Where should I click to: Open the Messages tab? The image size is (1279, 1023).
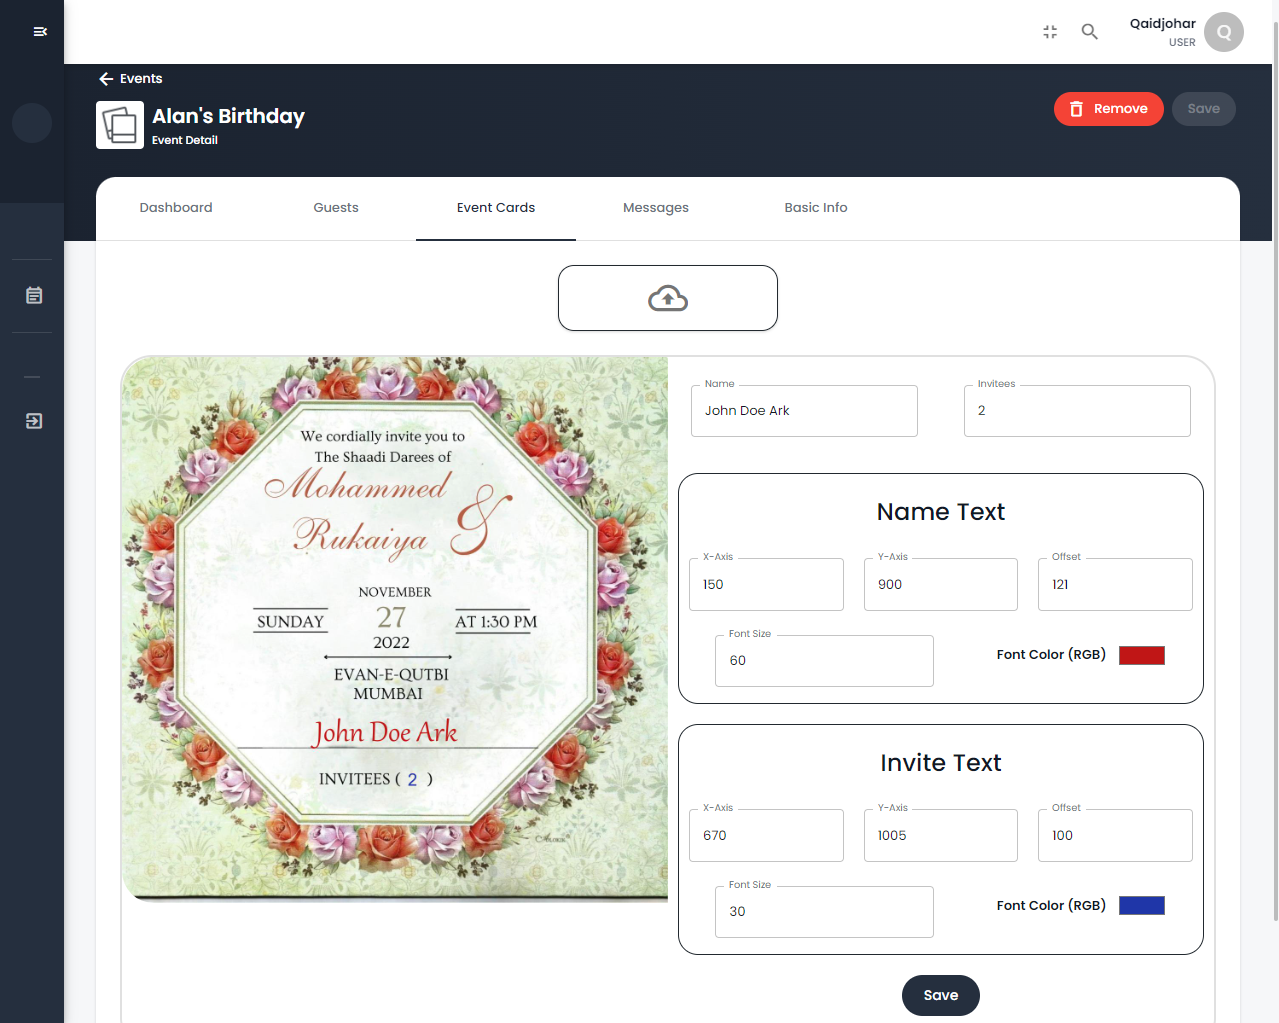(655, 207)
